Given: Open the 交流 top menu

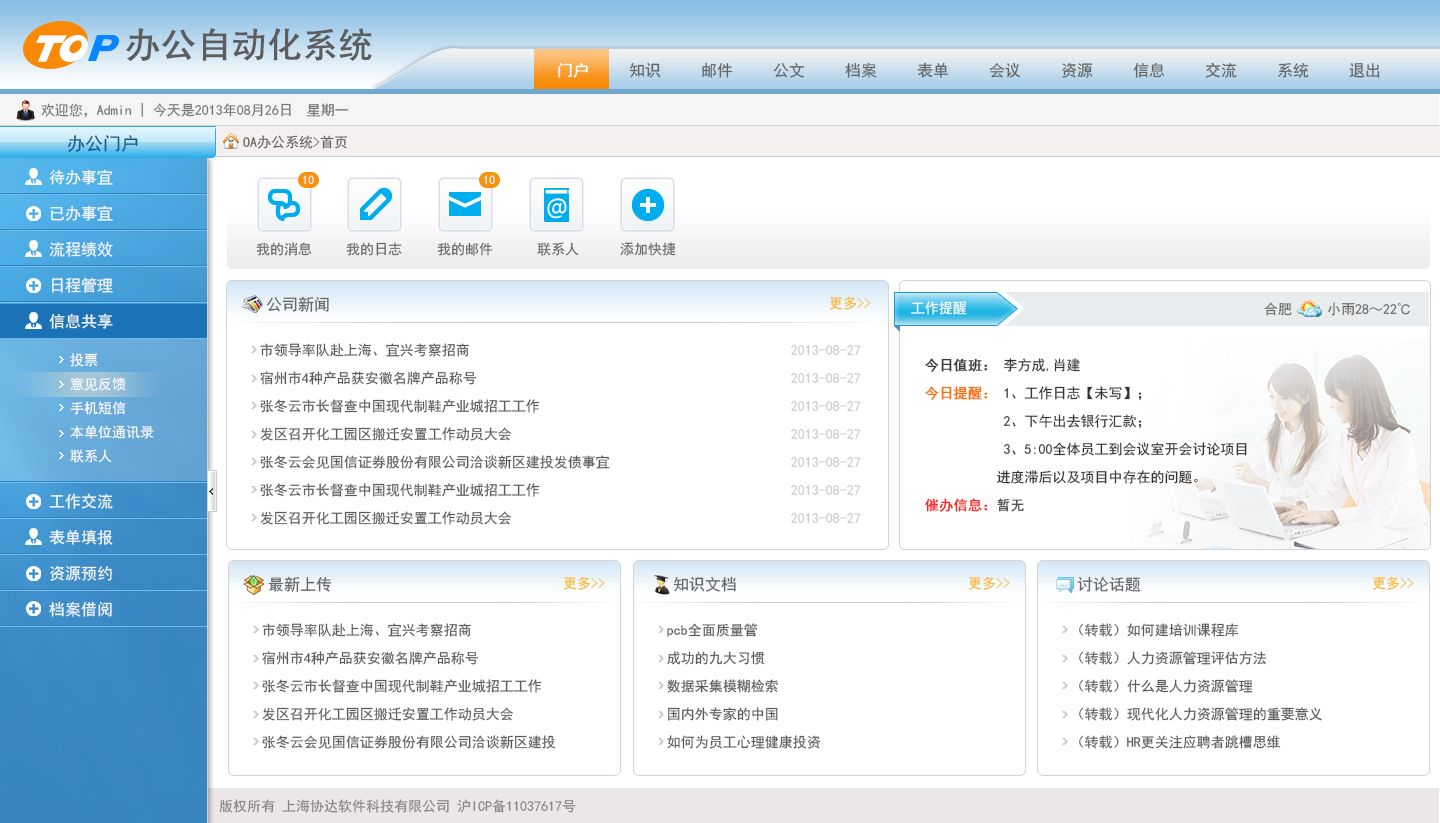Looking at the screenshot, I should click(x=1221, y=70).
